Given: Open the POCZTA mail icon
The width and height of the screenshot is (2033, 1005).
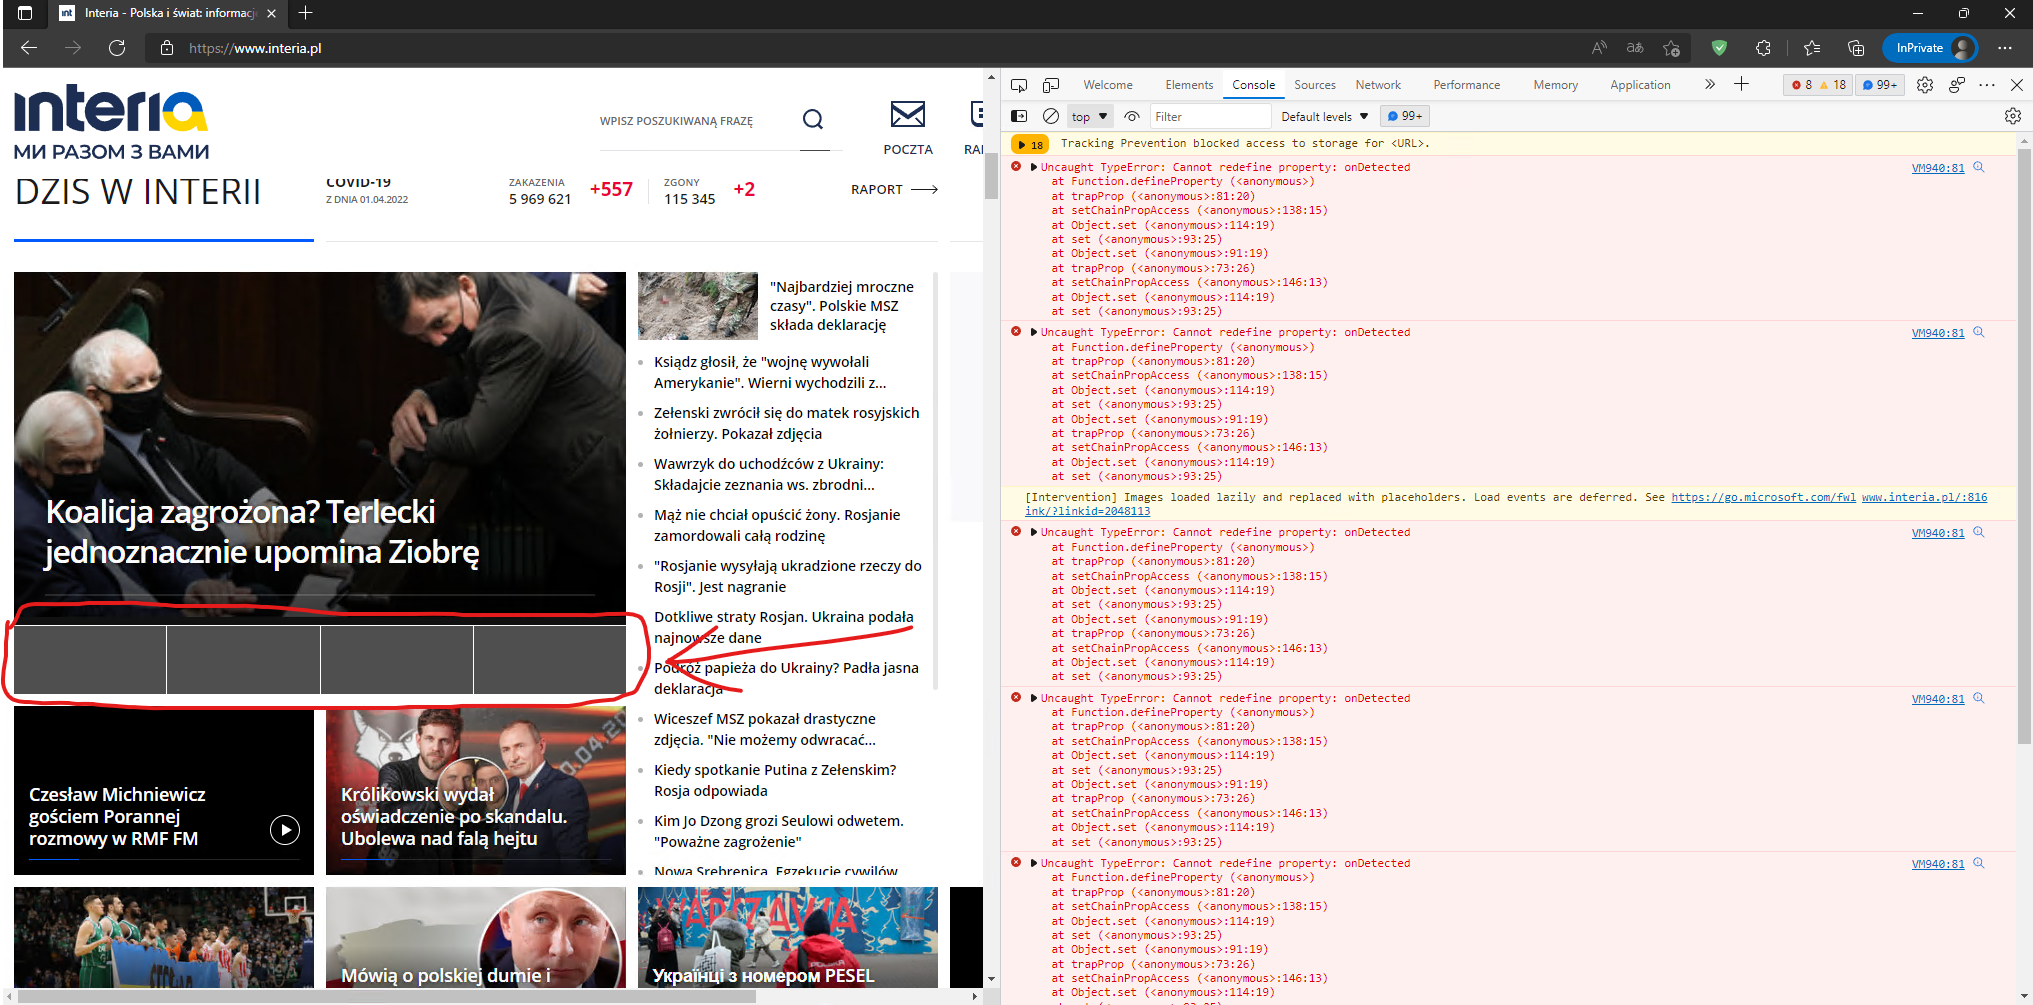Looking at the screenshot, I should tap(908, 116).
